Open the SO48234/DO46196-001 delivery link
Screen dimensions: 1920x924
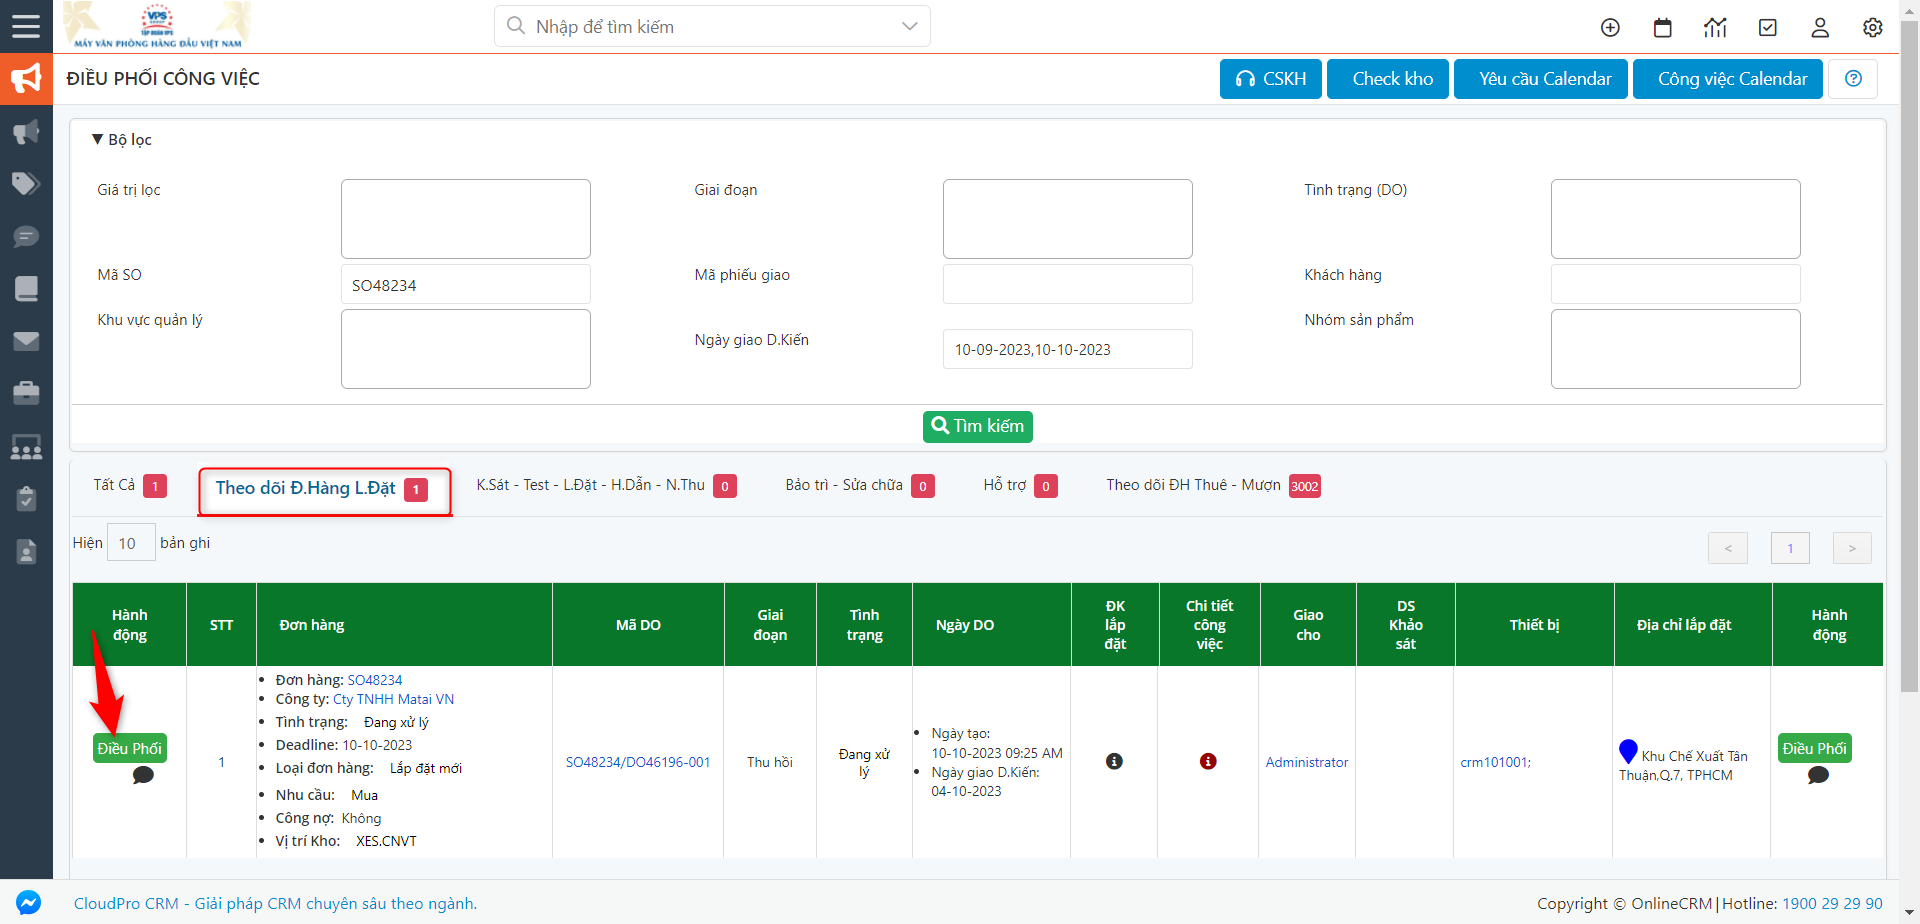[x=638, y=762]
